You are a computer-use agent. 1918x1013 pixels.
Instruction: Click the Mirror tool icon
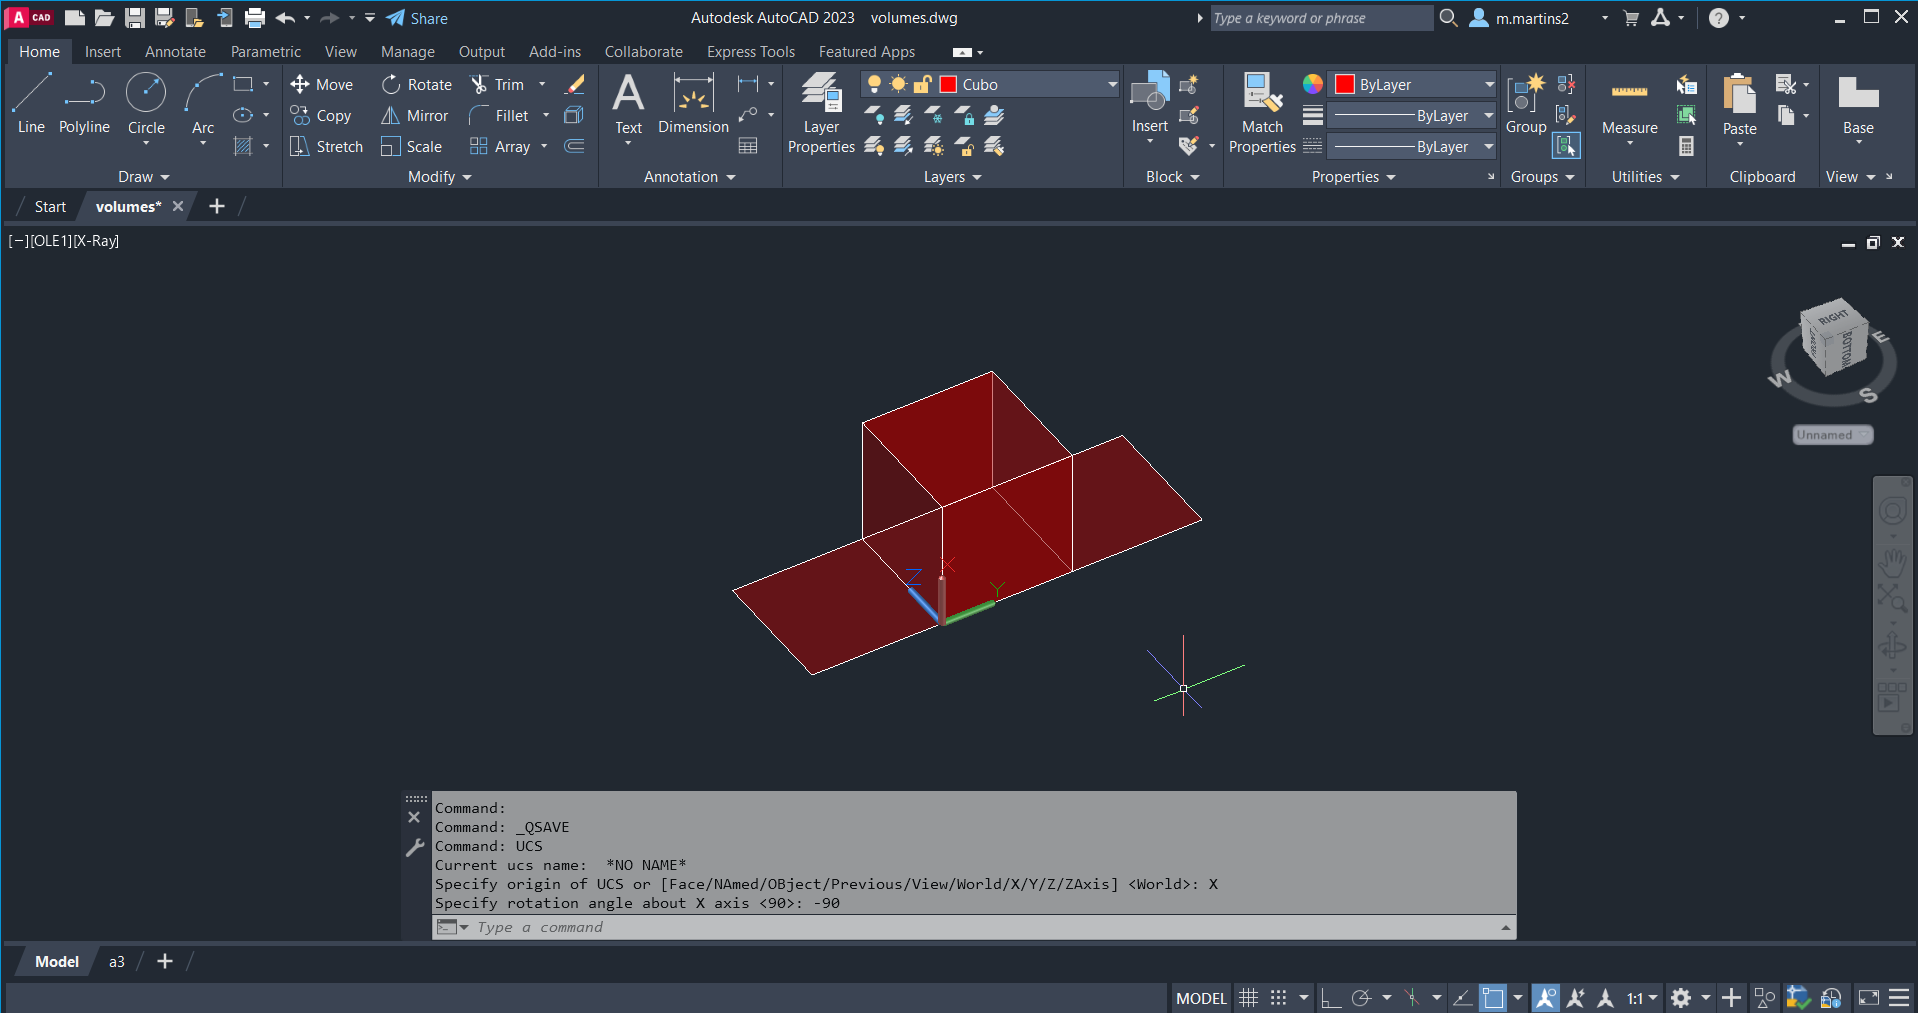click(x=390, y=116)
